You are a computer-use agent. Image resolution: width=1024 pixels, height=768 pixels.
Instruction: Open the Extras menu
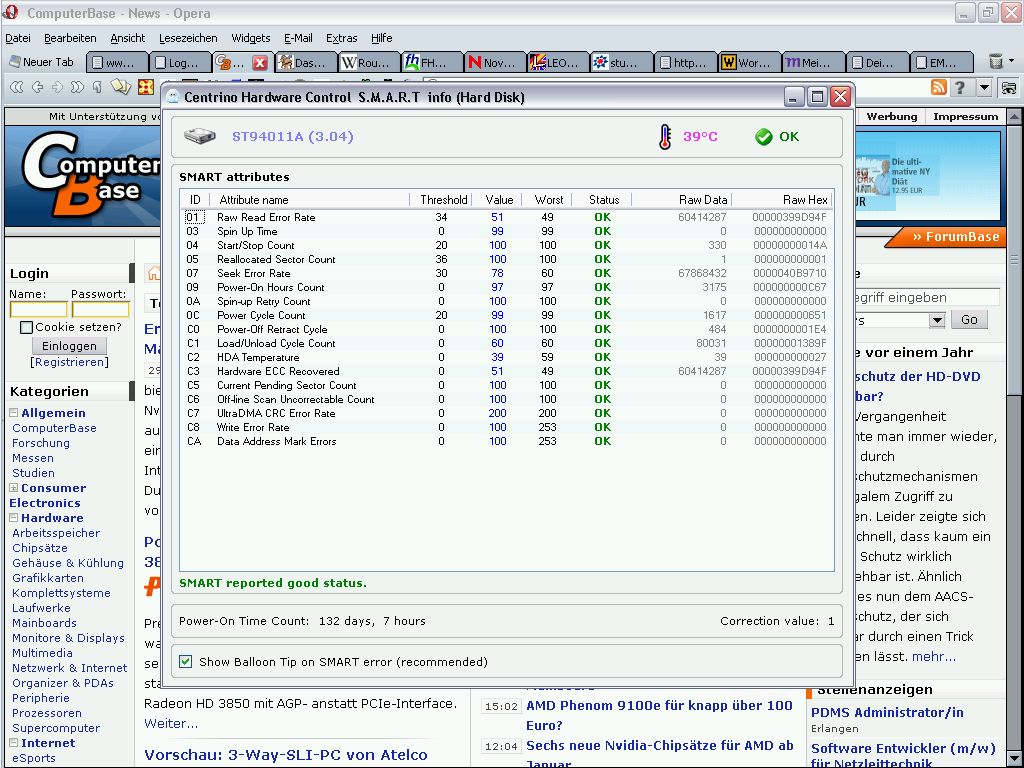click(x=342, y=38)
